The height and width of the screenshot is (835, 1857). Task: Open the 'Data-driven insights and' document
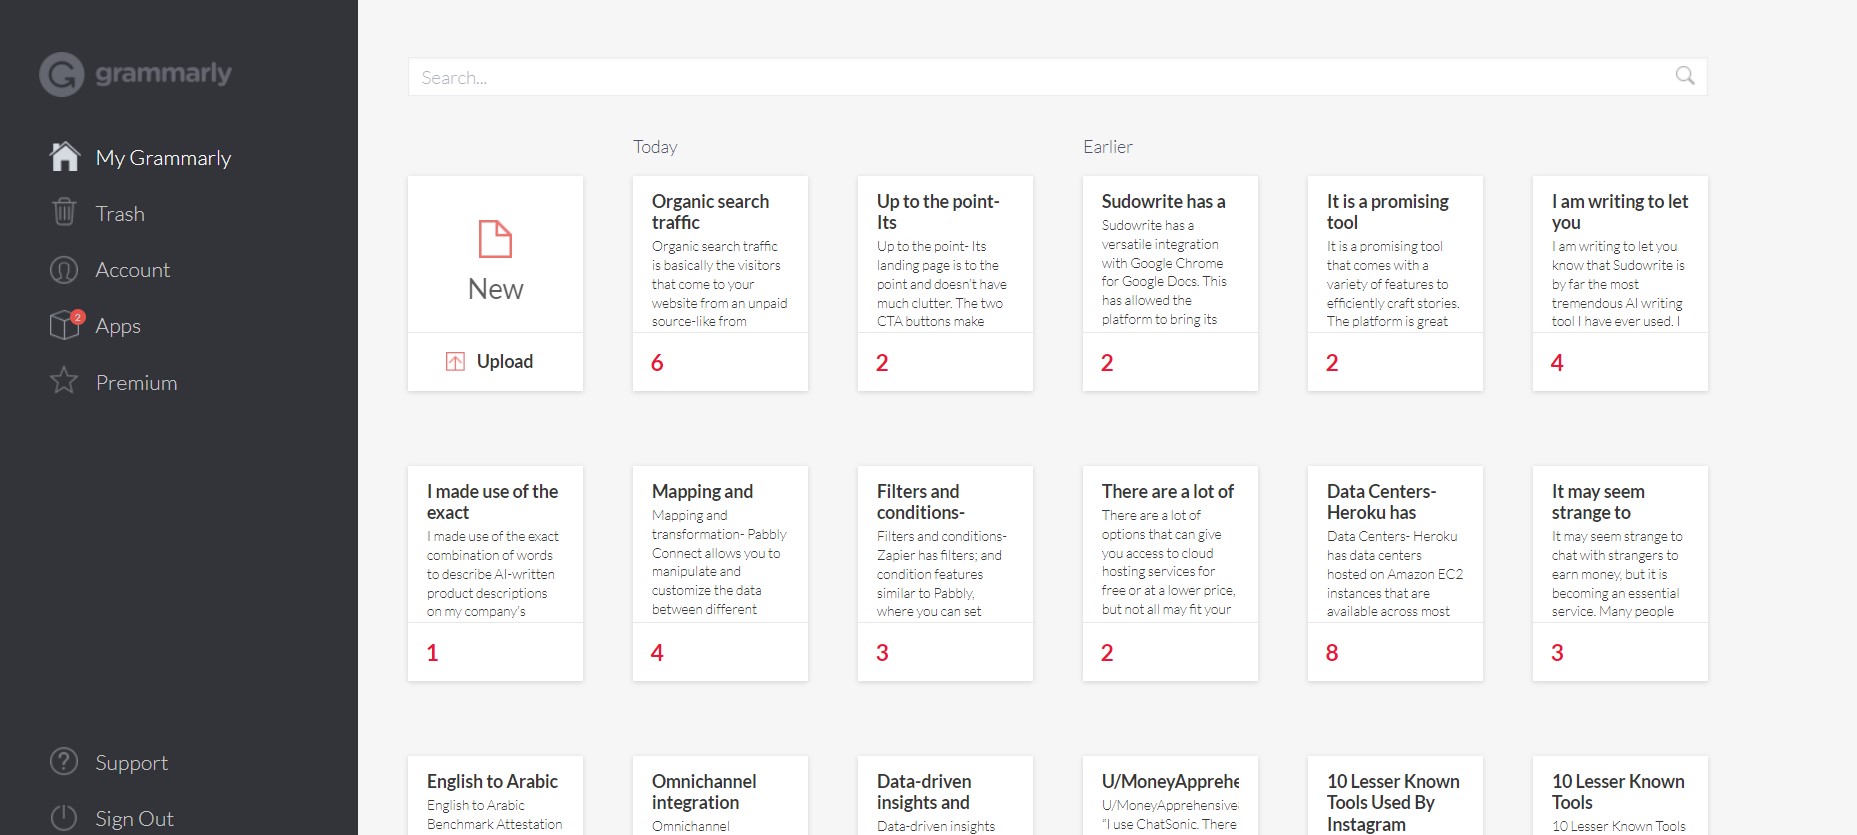click(945, 796)
